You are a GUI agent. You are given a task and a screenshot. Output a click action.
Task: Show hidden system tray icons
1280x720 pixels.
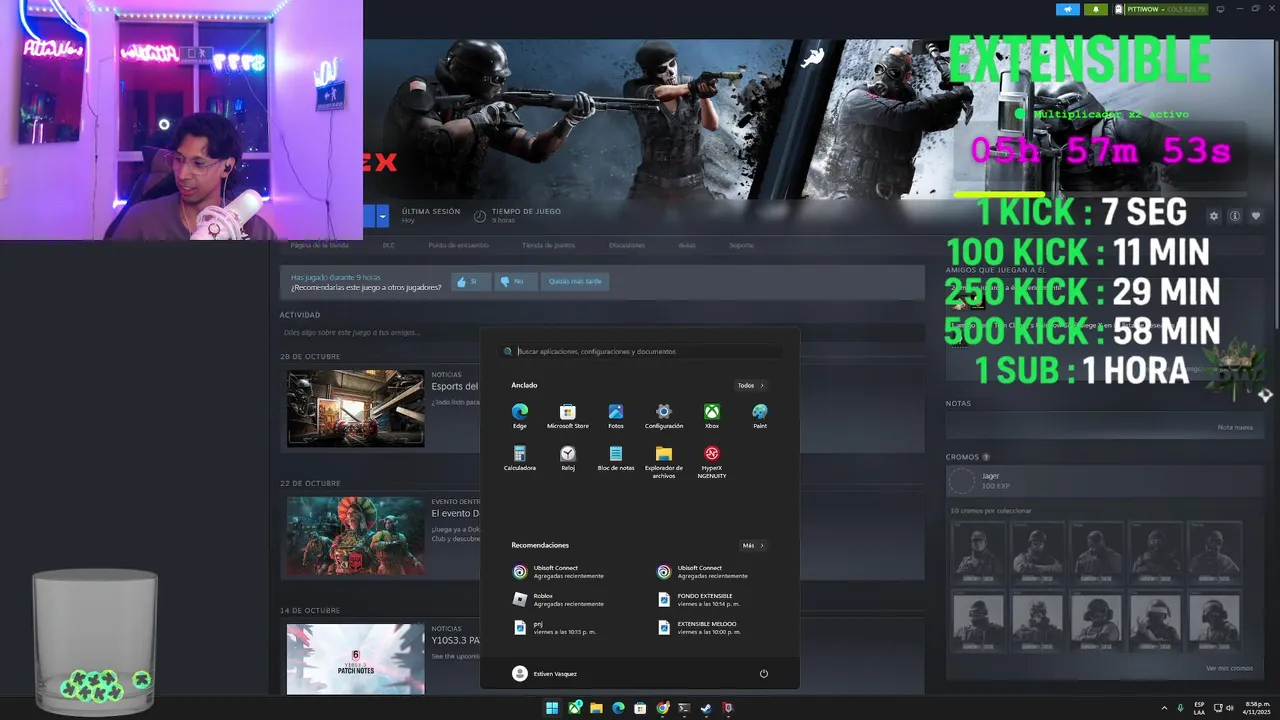tap(1165, 708)
